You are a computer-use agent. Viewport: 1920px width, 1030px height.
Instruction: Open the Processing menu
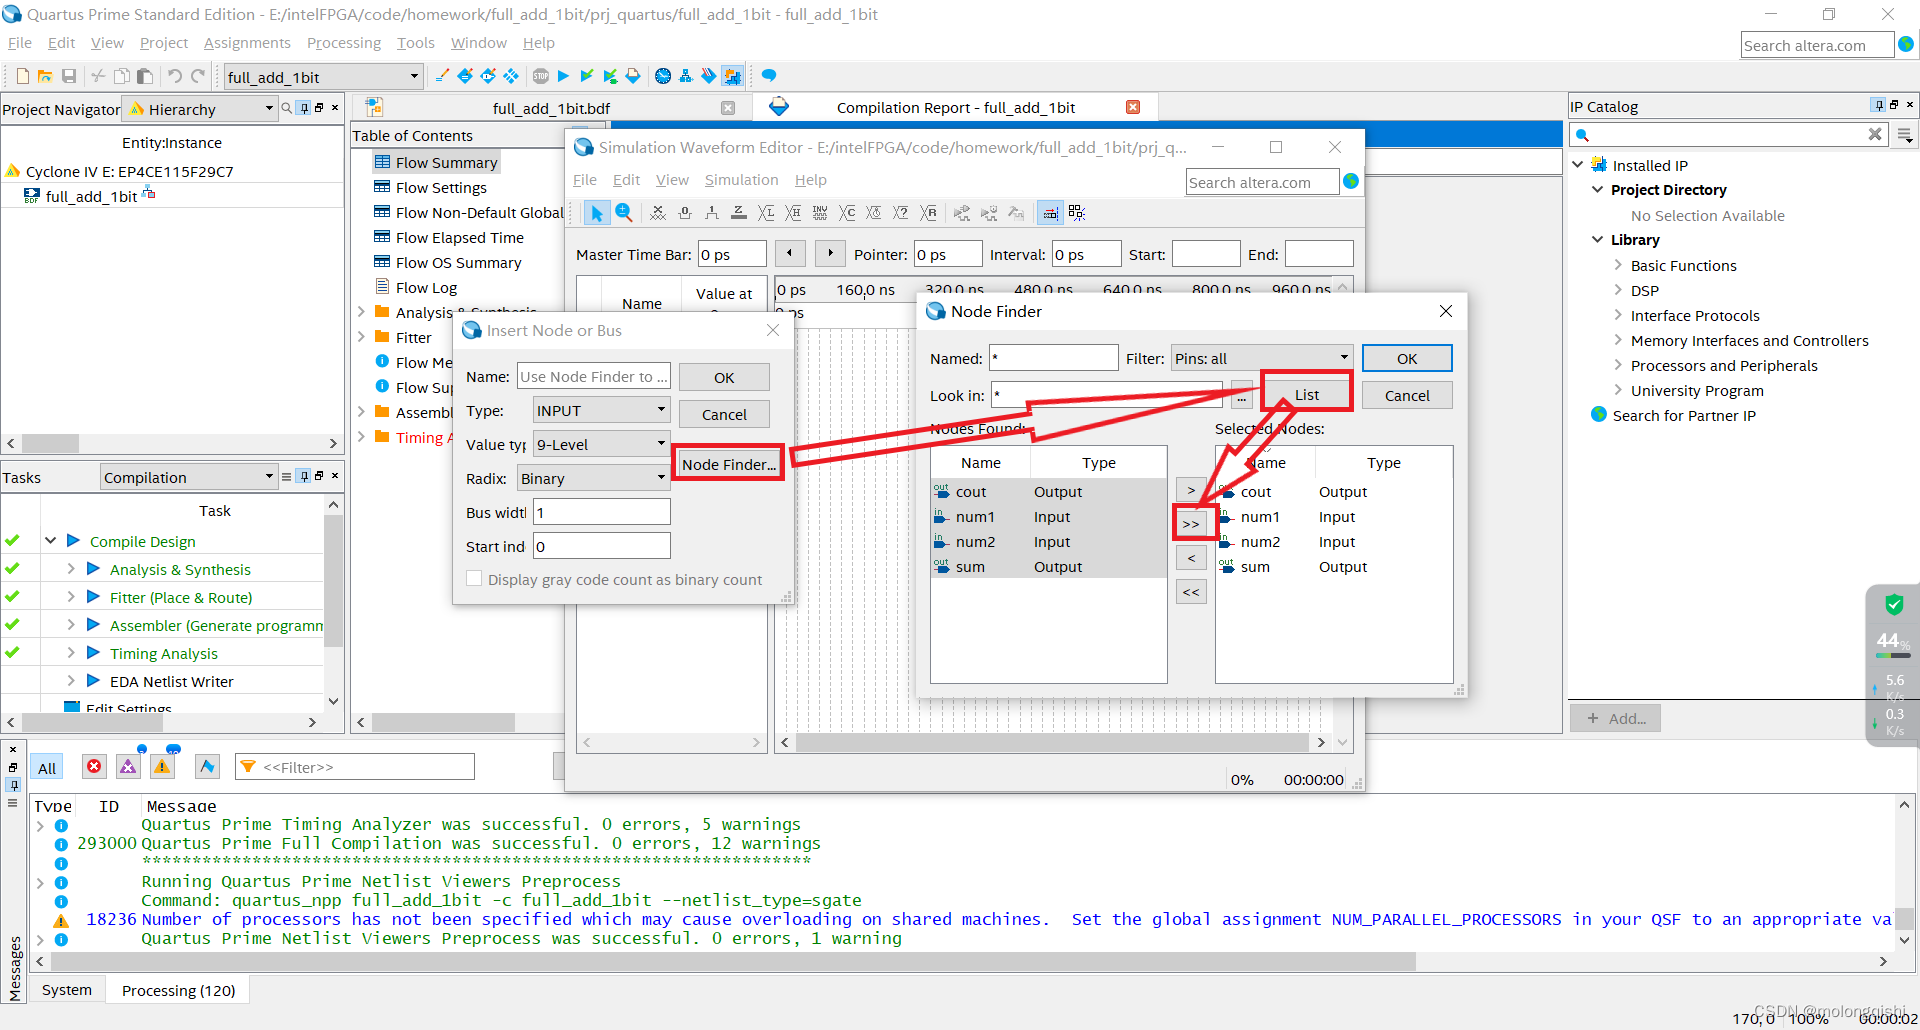[344, 43]
